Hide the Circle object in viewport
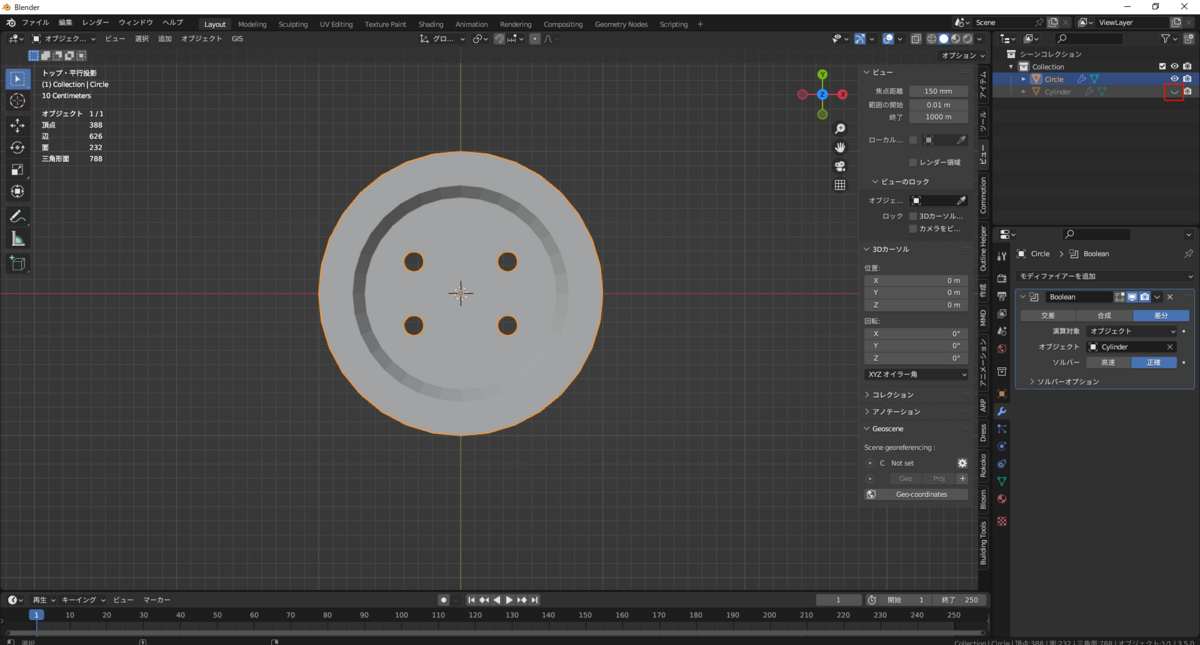Viewport: 1200px width, 645px height. (x=1175, y=78)
